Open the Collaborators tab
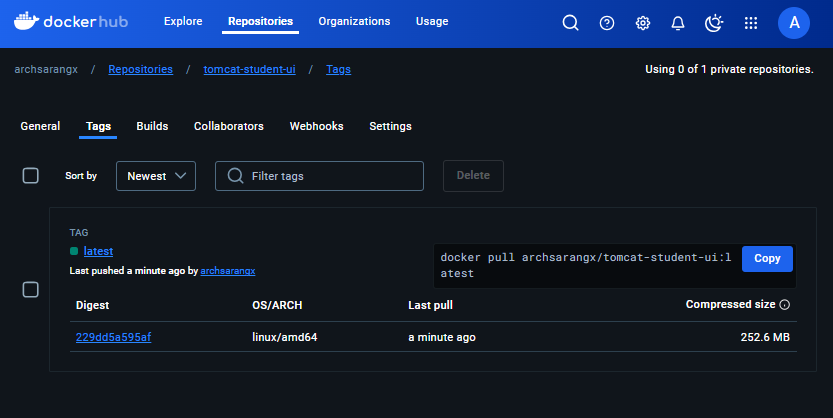833x418 pixels. pyautogui.click(x=228, y=126)
